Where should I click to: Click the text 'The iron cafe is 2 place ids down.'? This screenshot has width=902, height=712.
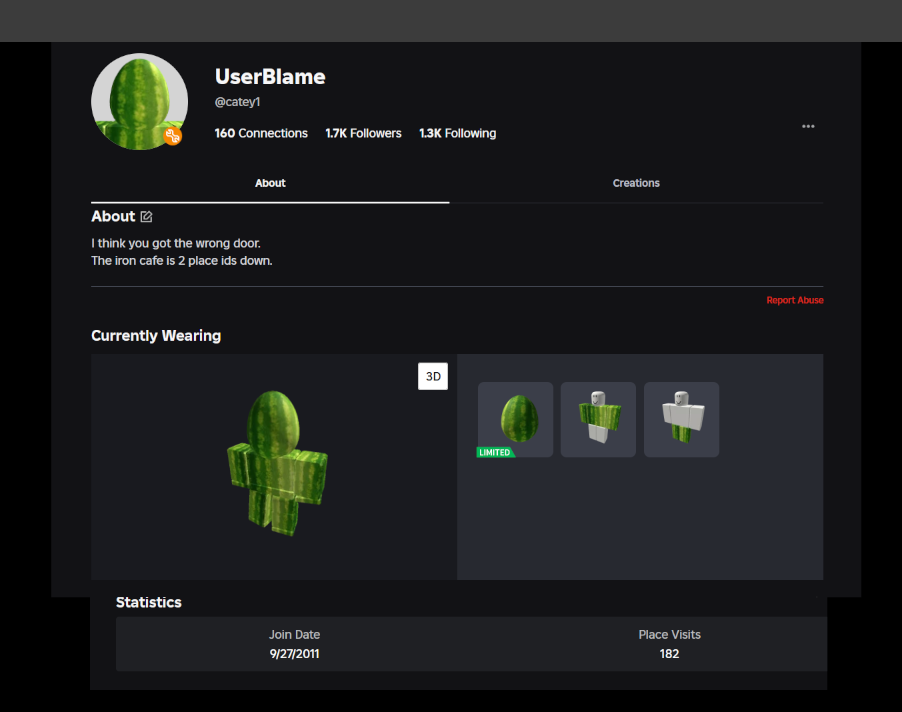pos(182,261)
